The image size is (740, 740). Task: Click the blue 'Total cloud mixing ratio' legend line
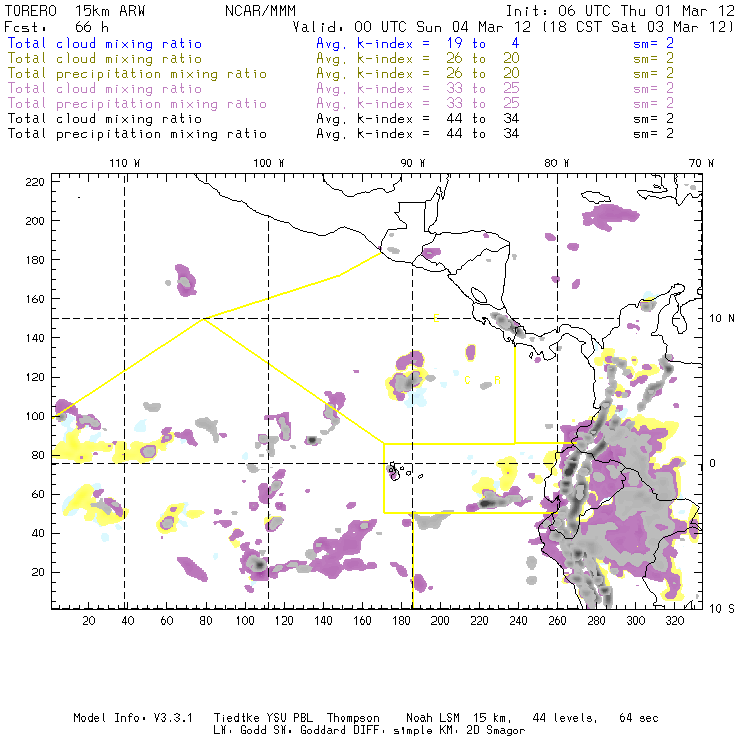click(x=105, y=43)
